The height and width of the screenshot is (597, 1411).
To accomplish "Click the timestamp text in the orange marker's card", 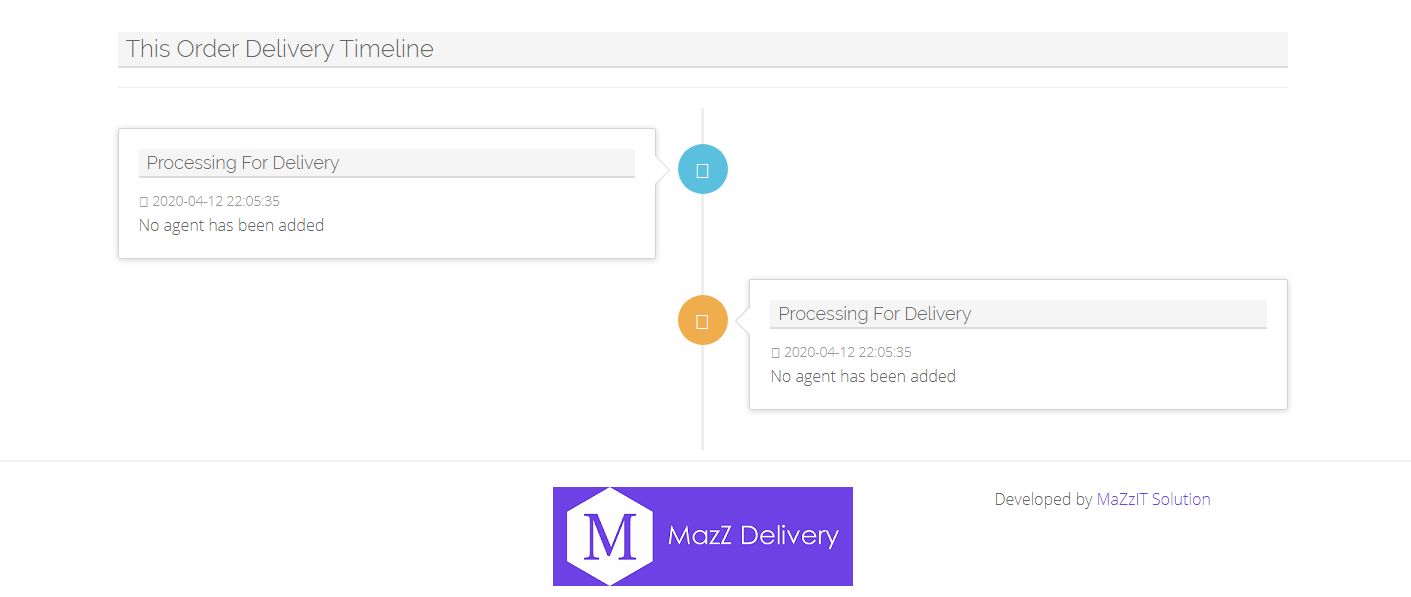I will (848, 352).
